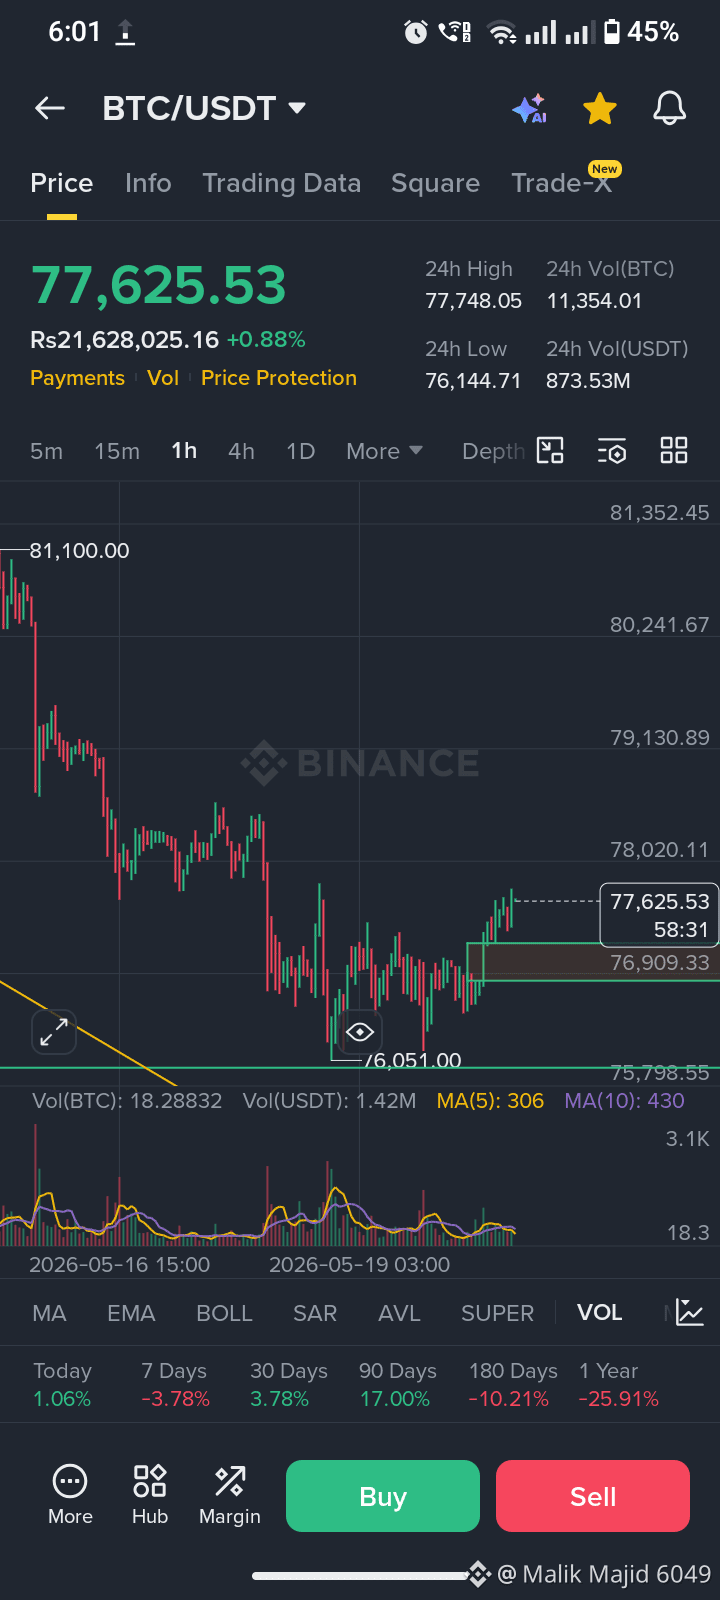
Task: Tap the Price Protection tag
Action: pyautogui.click(x=279, y=378)
